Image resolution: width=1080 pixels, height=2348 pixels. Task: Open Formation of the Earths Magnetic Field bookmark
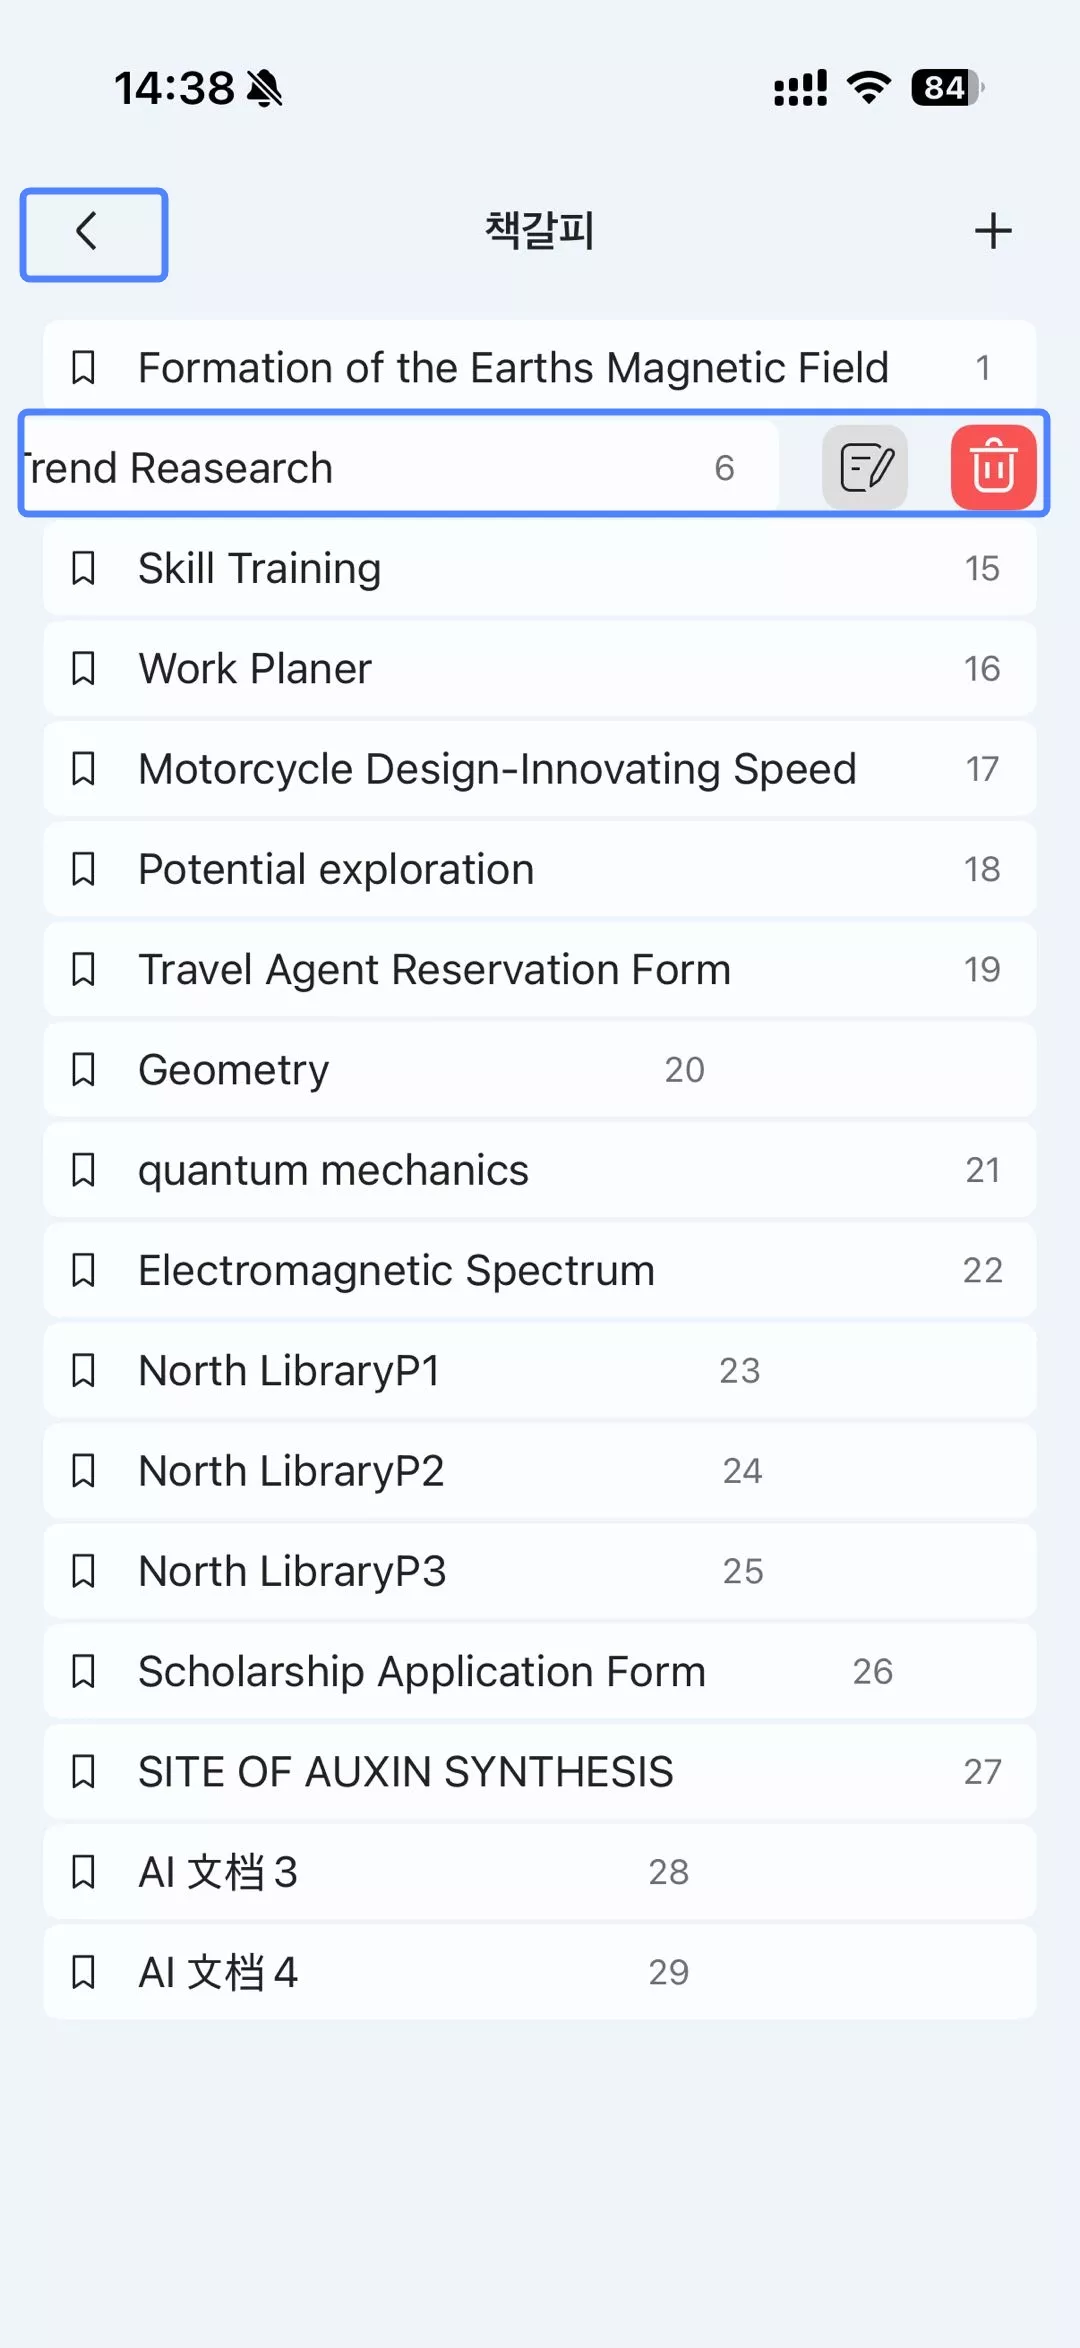513,368
